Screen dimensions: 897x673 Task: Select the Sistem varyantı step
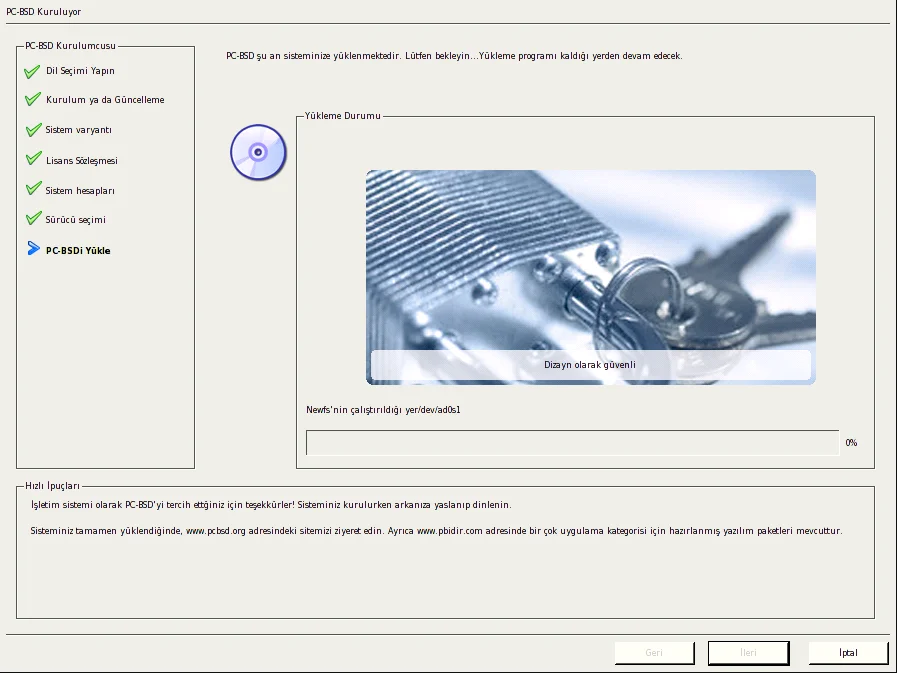(x=78, y=130)
